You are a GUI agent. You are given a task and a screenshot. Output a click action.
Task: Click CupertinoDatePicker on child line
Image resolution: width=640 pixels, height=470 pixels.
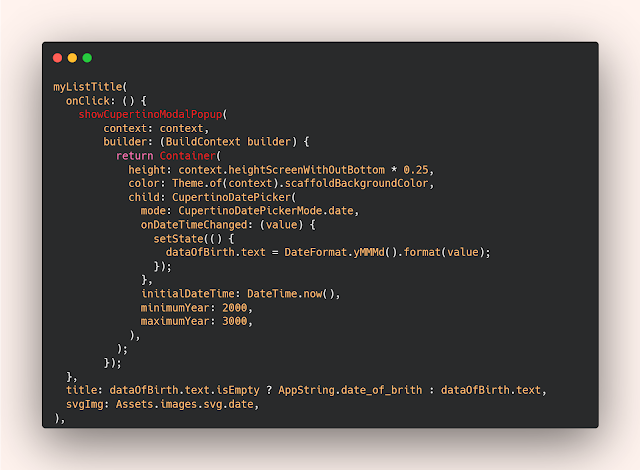[x=231, y=197]
